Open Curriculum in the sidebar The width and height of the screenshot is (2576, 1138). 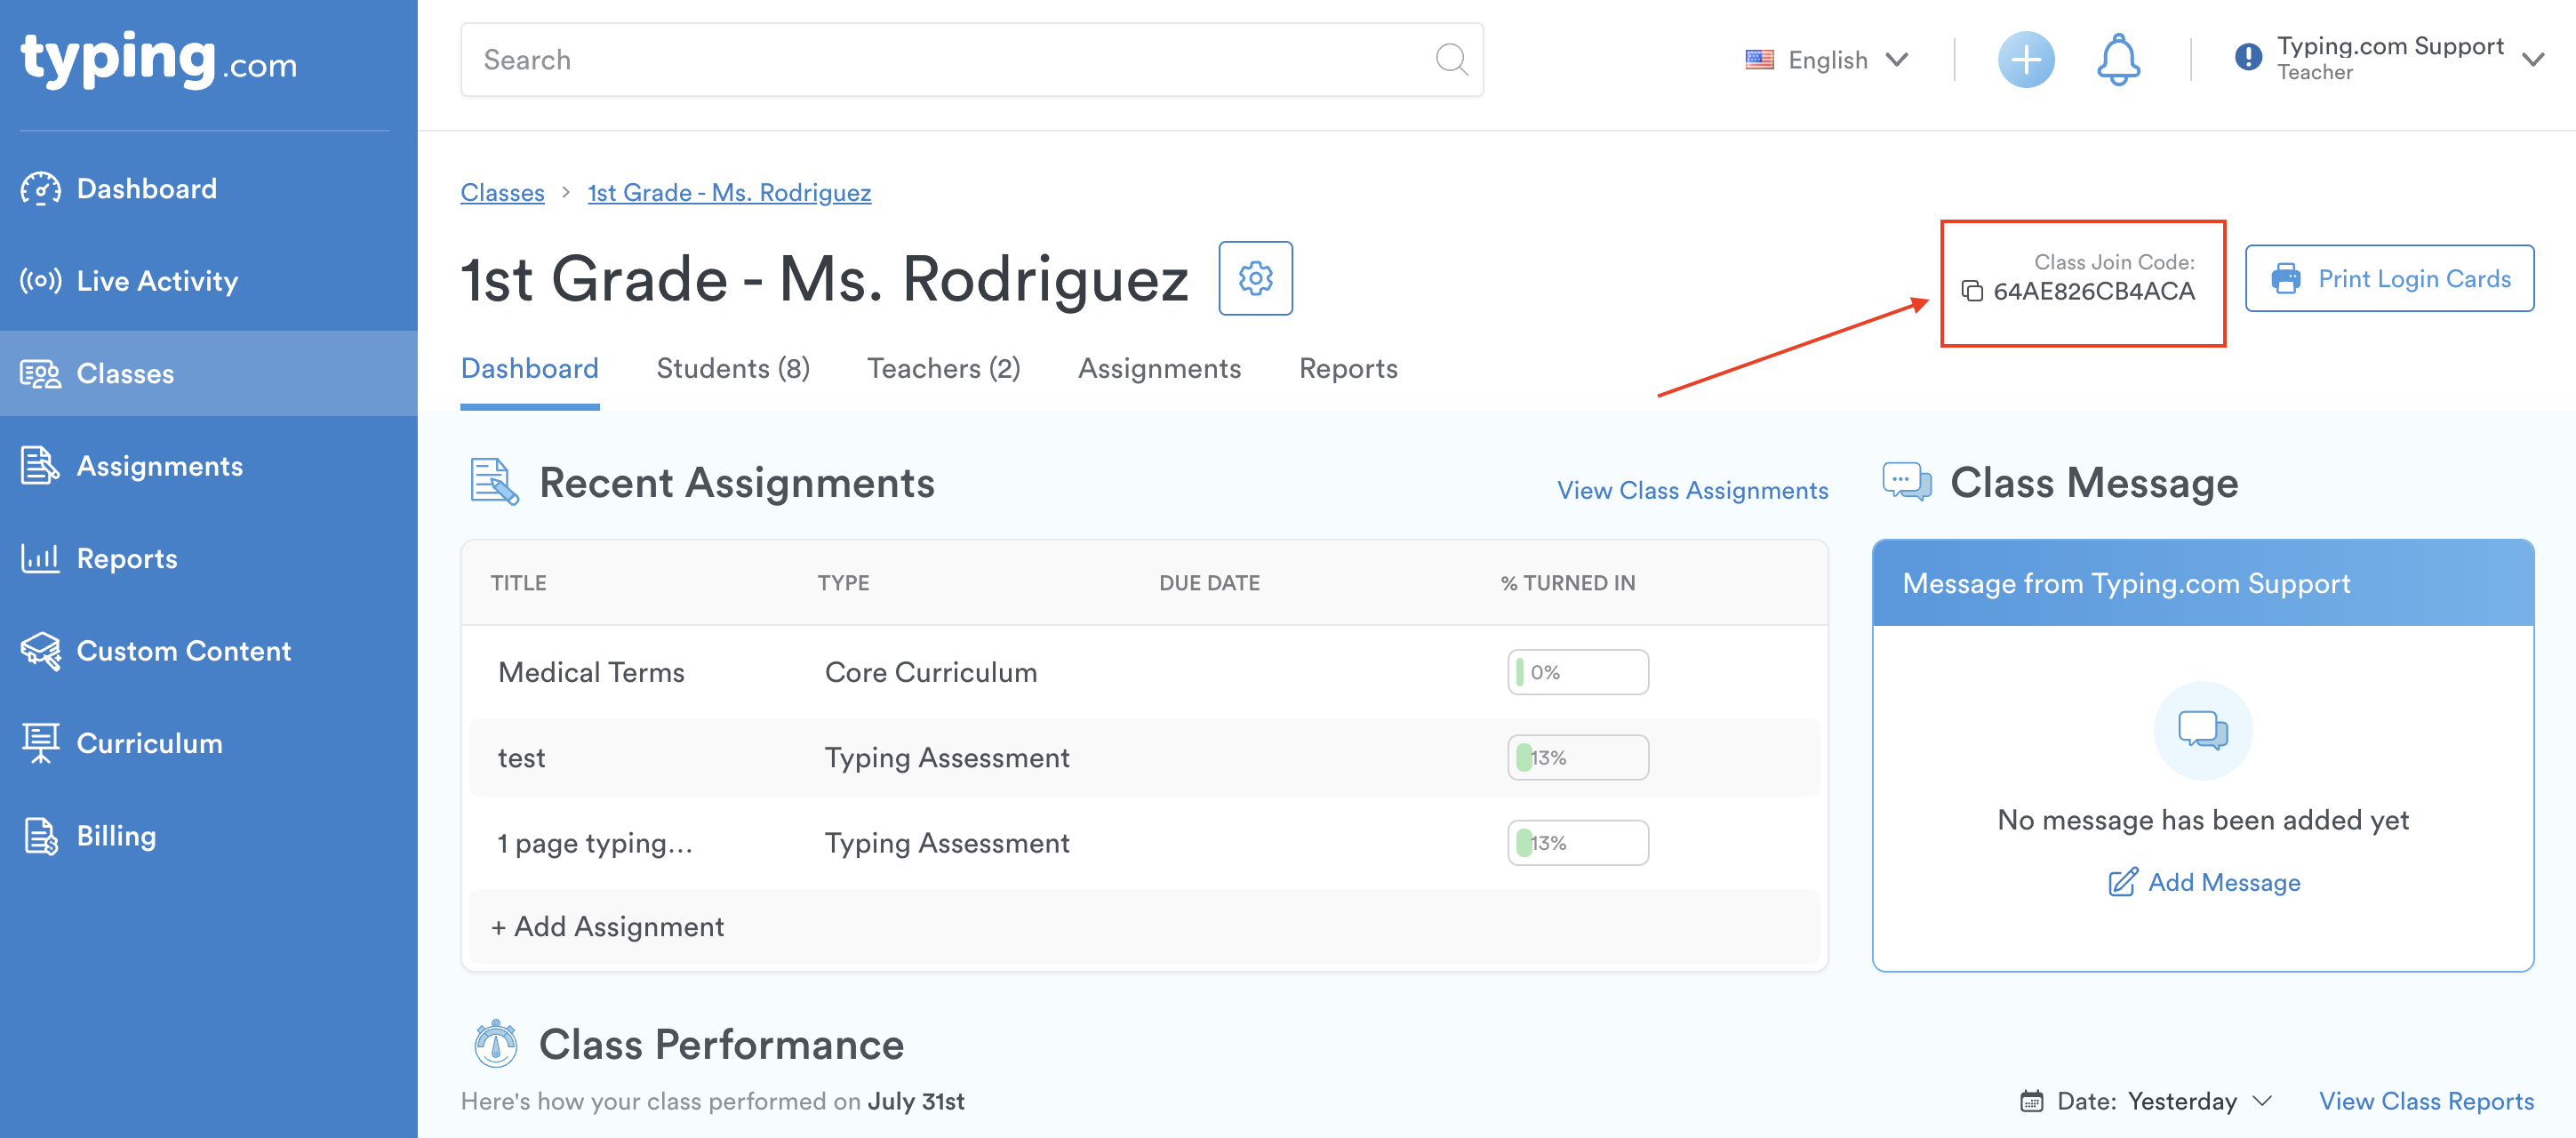149,743
